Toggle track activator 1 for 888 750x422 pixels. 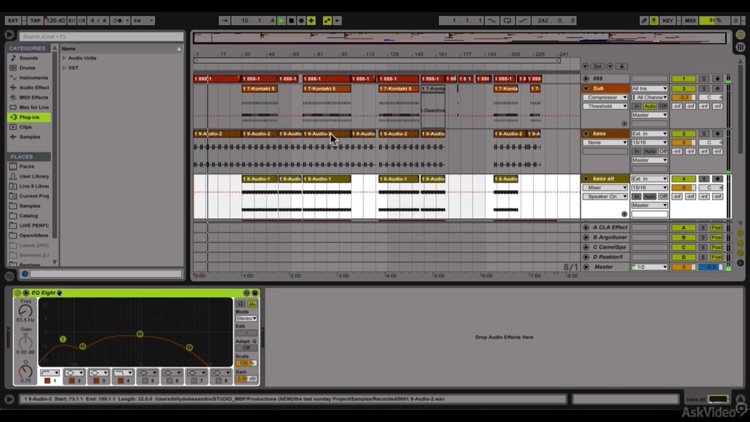pos(684,78)
